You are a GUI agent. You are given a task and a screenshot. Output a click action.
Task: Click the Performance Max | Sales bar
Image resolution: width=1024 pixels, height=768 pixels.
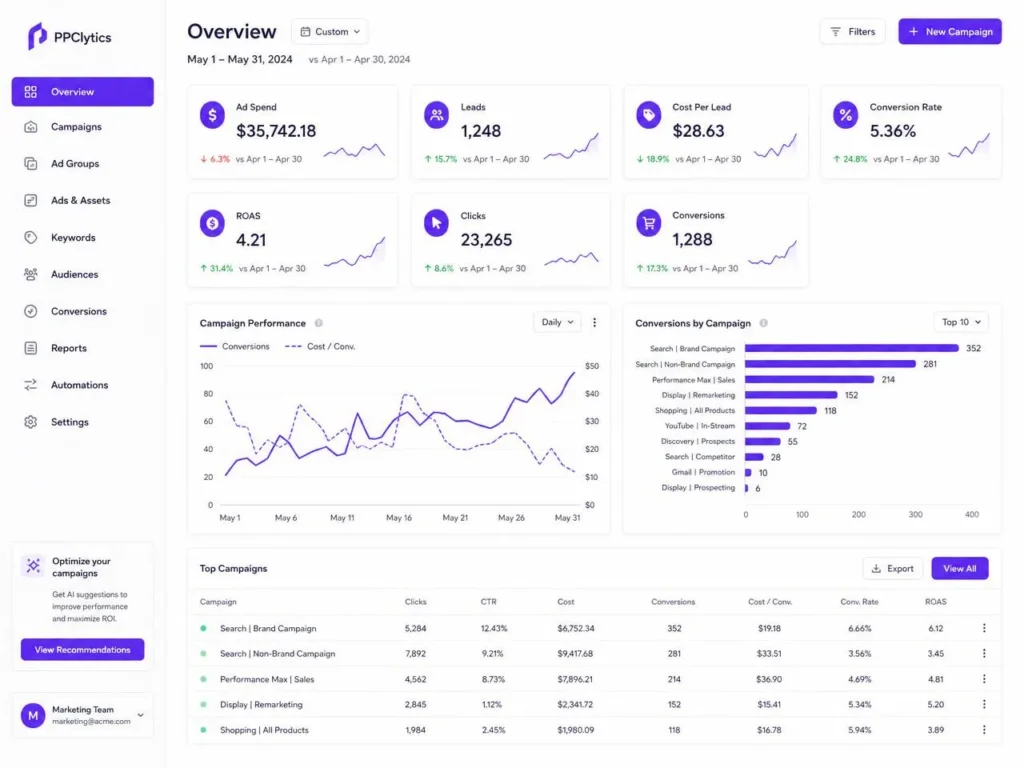[x=809, y=379]
